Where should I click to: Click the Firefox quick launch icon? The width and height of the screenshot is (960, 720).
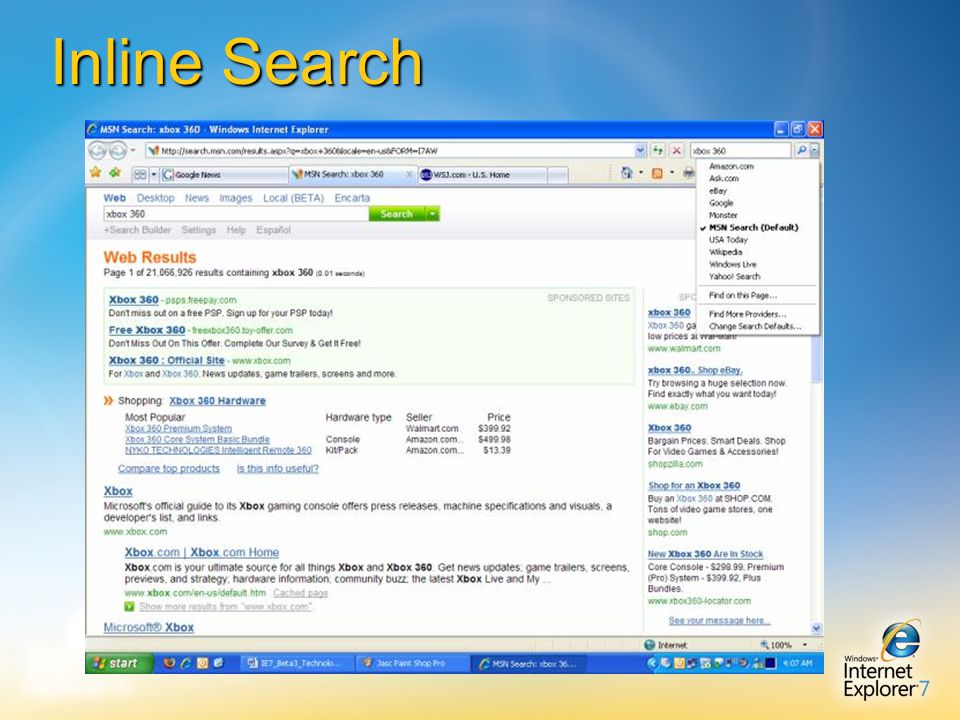pos(170,663)
